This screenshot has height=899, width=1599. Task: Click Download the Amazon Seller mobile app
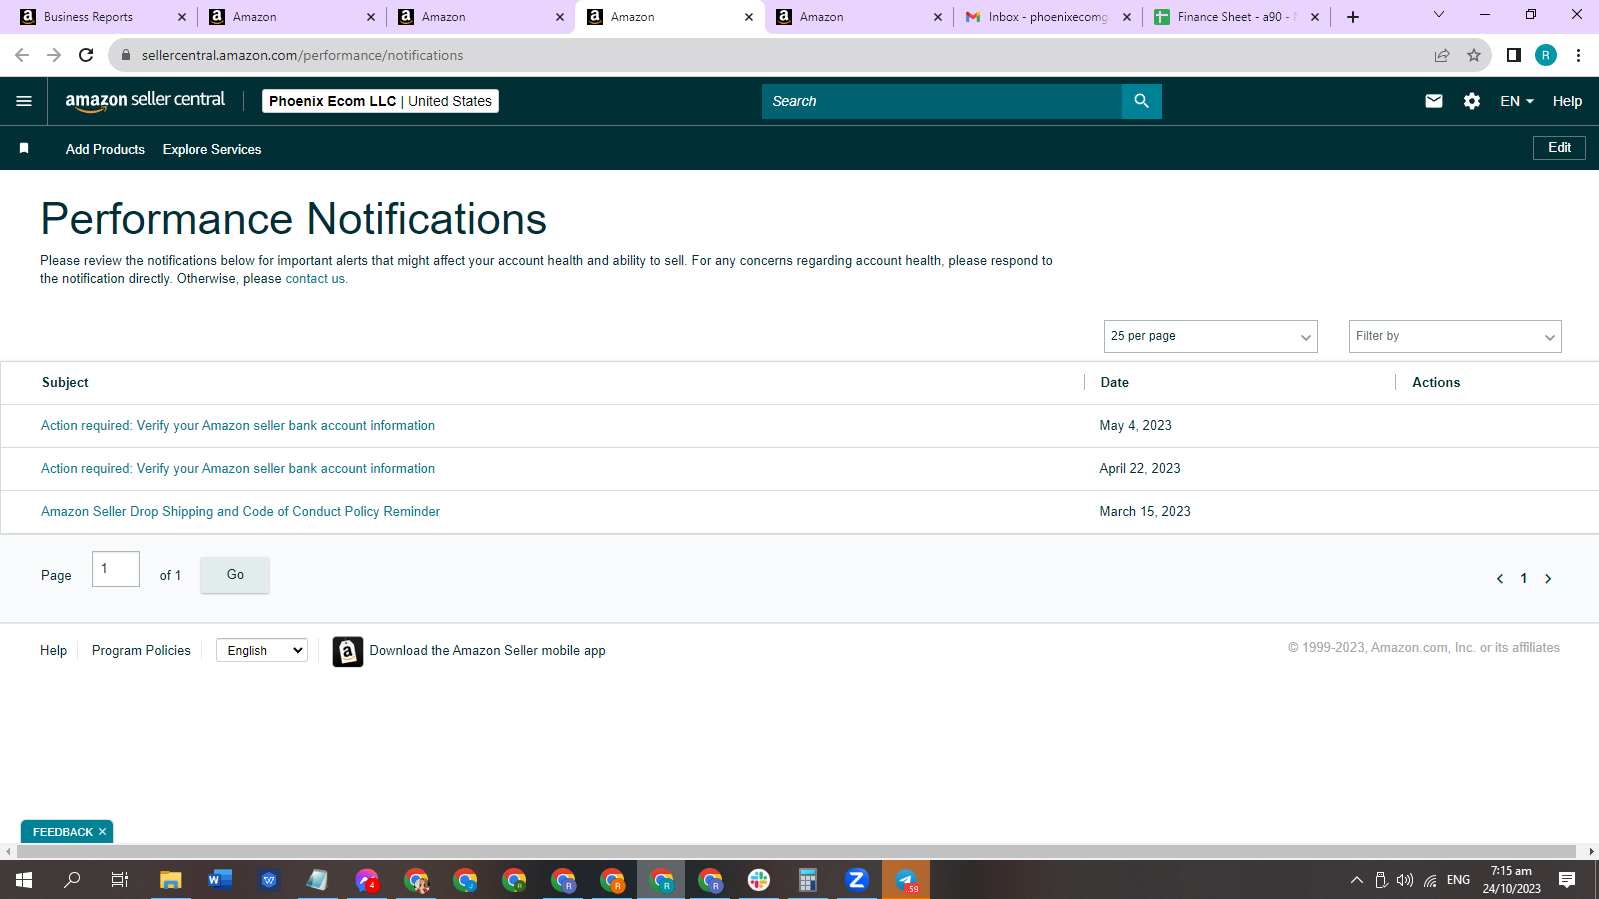[x=487, y=650]
